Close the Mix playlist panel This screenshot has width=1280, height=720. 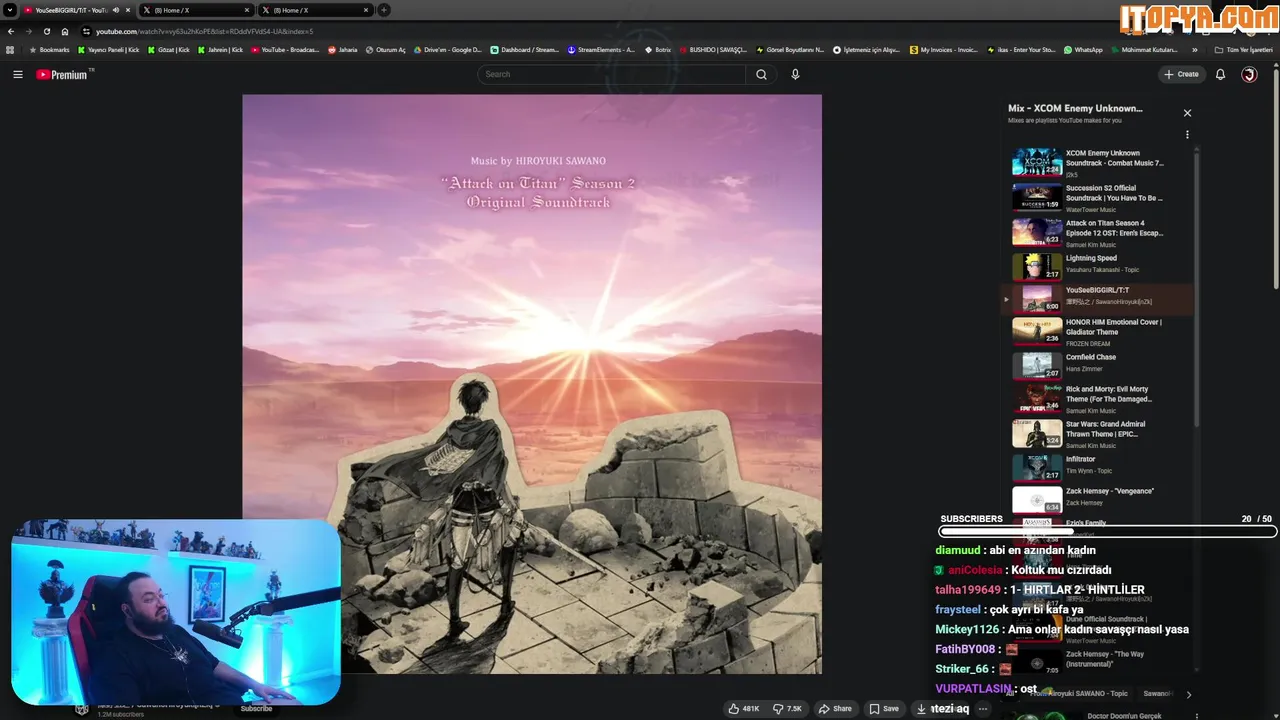coord(1187,113)
